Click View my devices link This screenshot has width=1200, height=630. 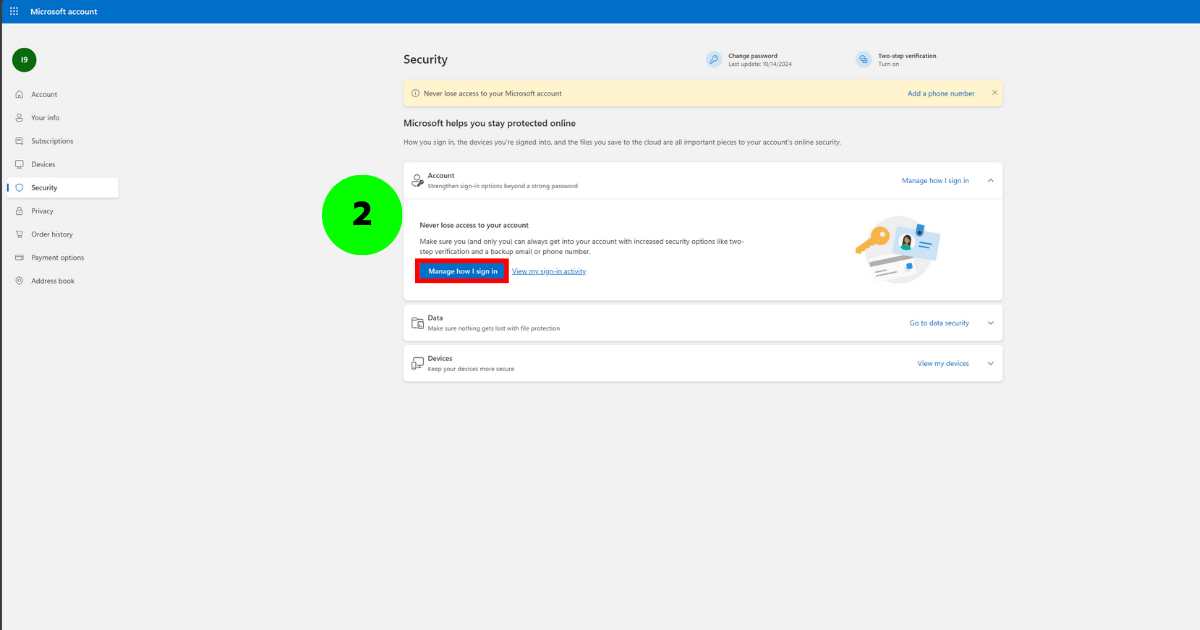click(943, 363)
